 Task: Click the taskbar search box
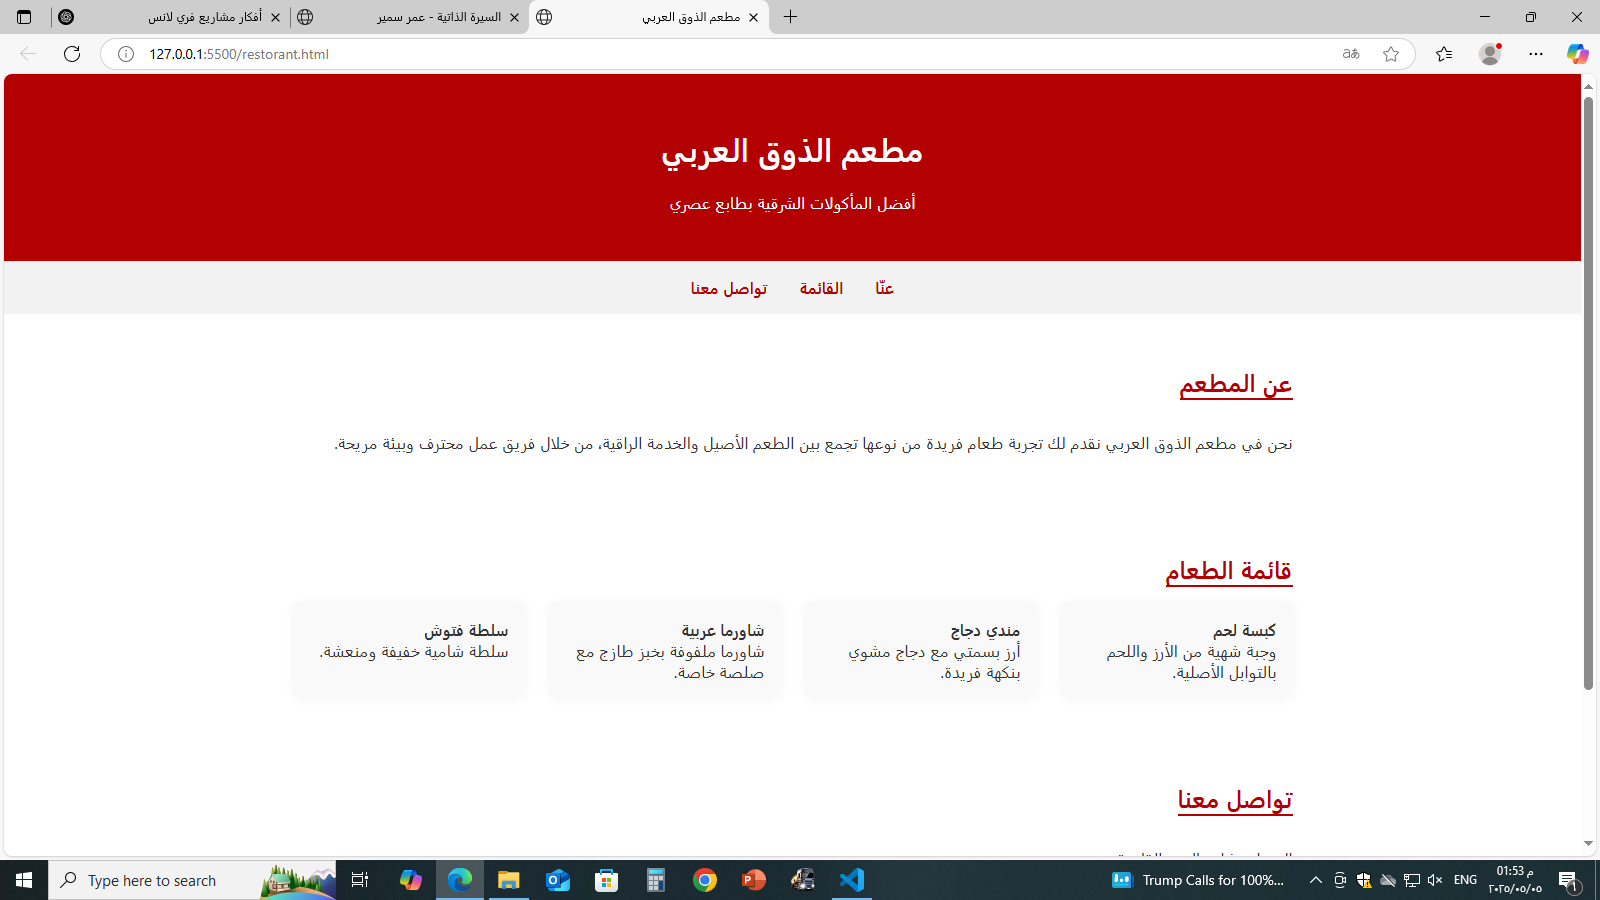(x=192, y=880)
